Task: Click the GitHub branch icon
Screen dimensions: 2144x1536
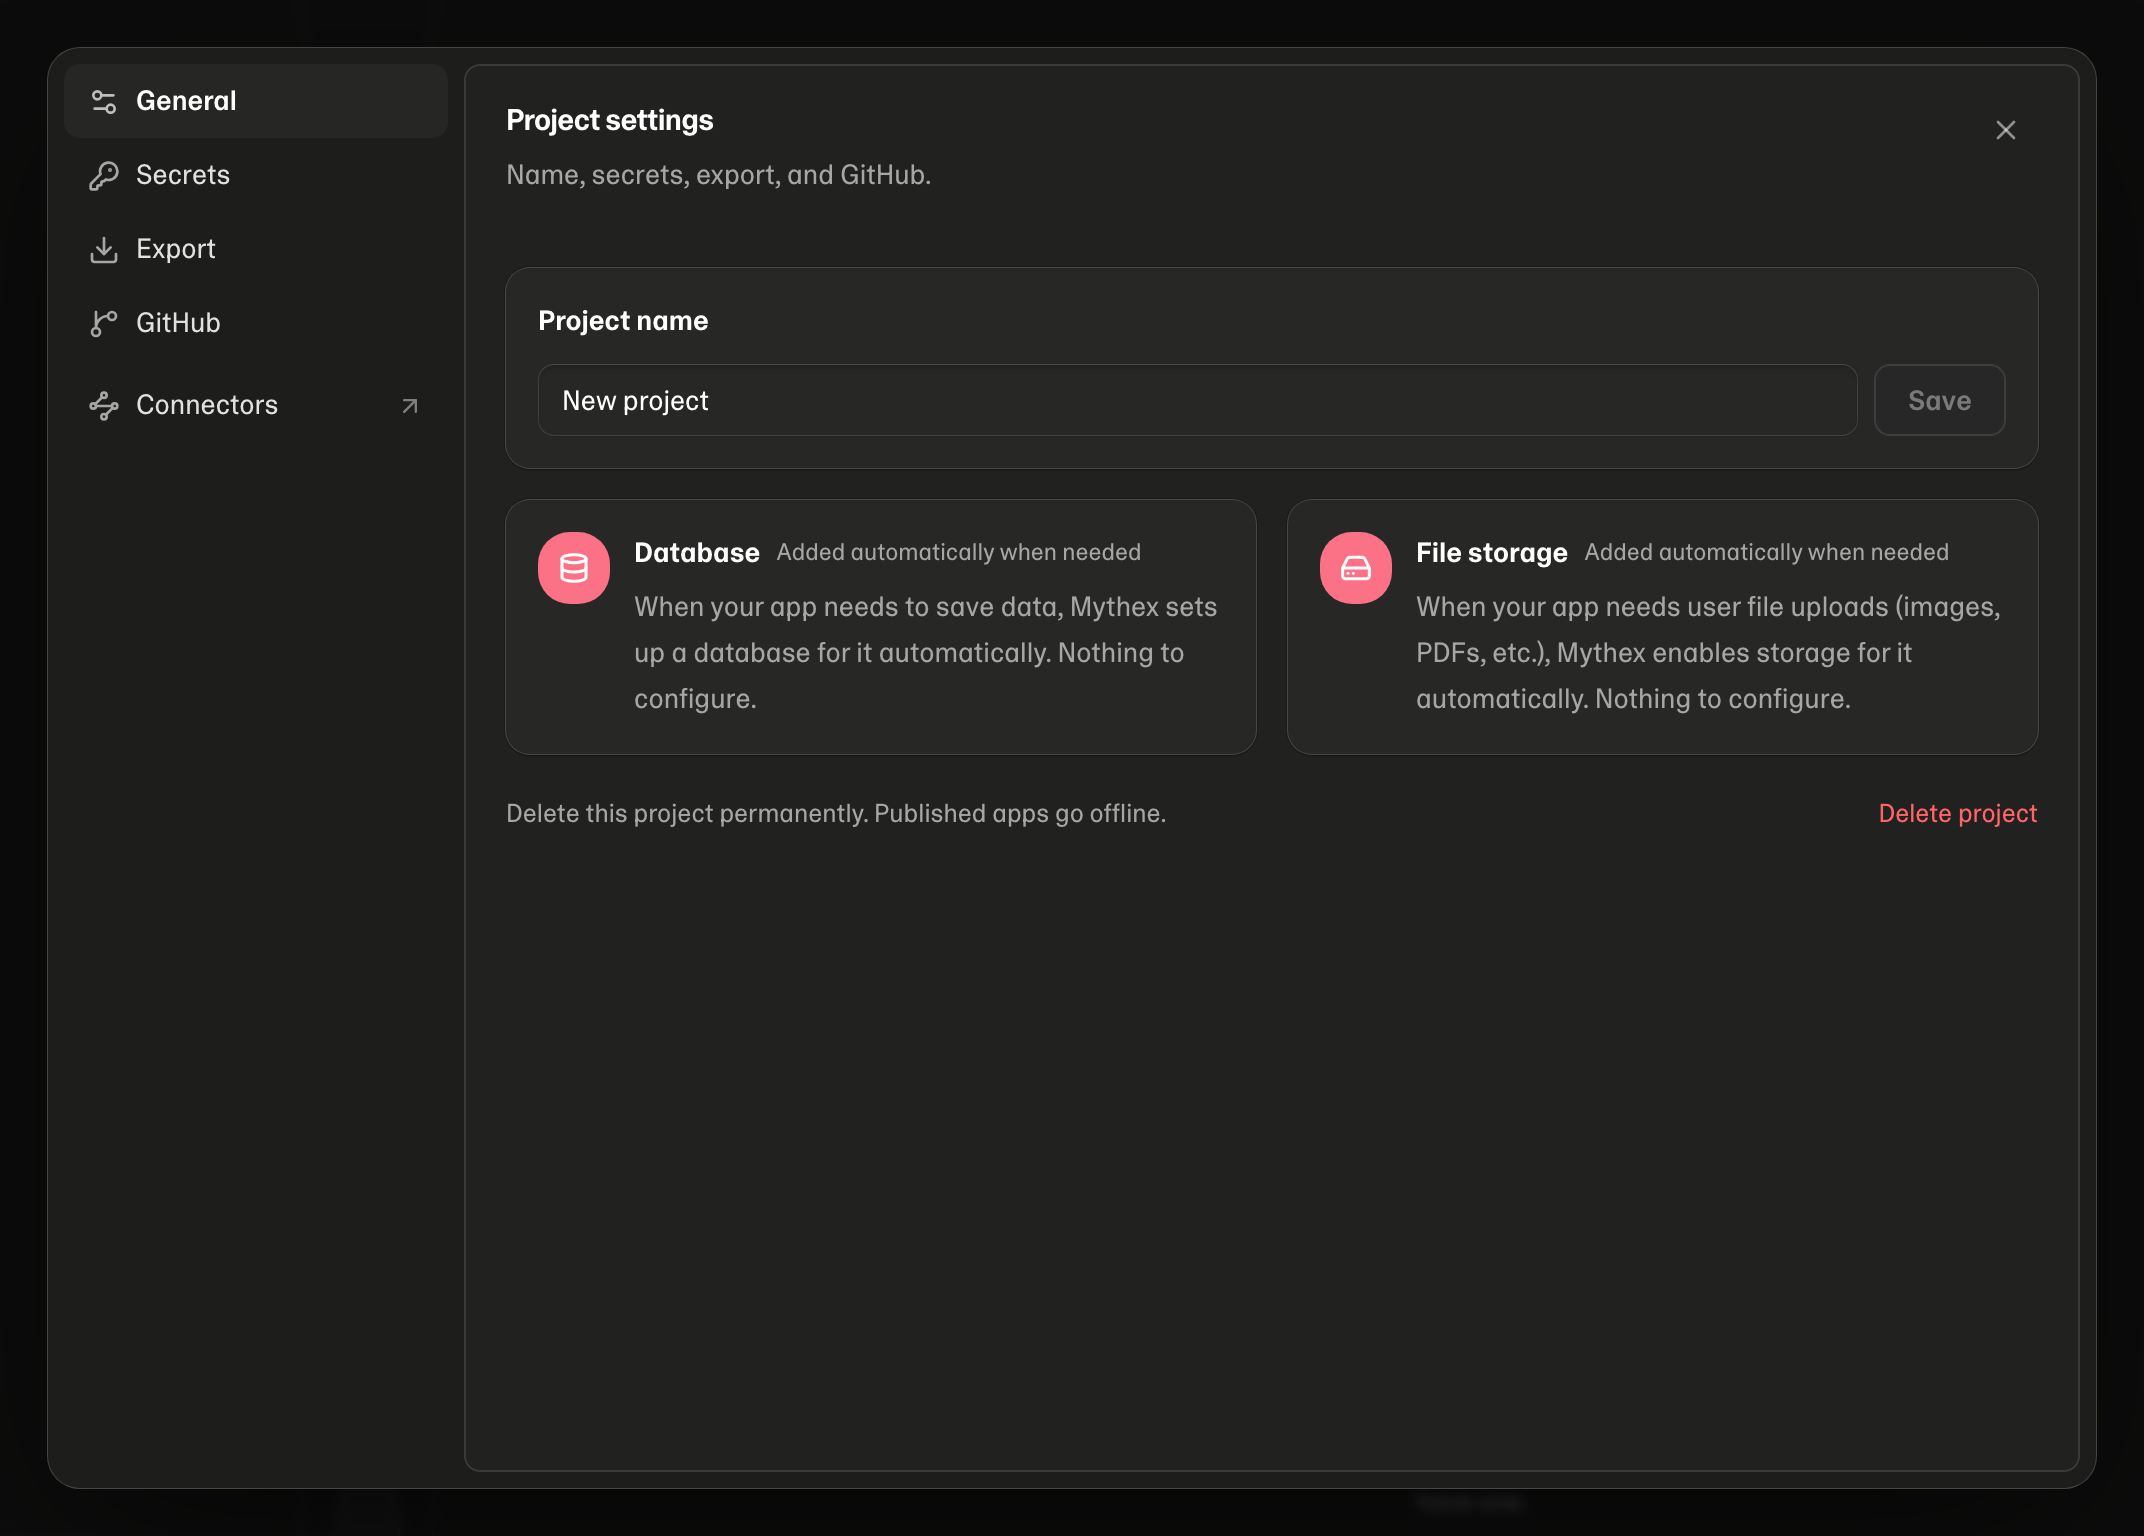Action: 104,323
